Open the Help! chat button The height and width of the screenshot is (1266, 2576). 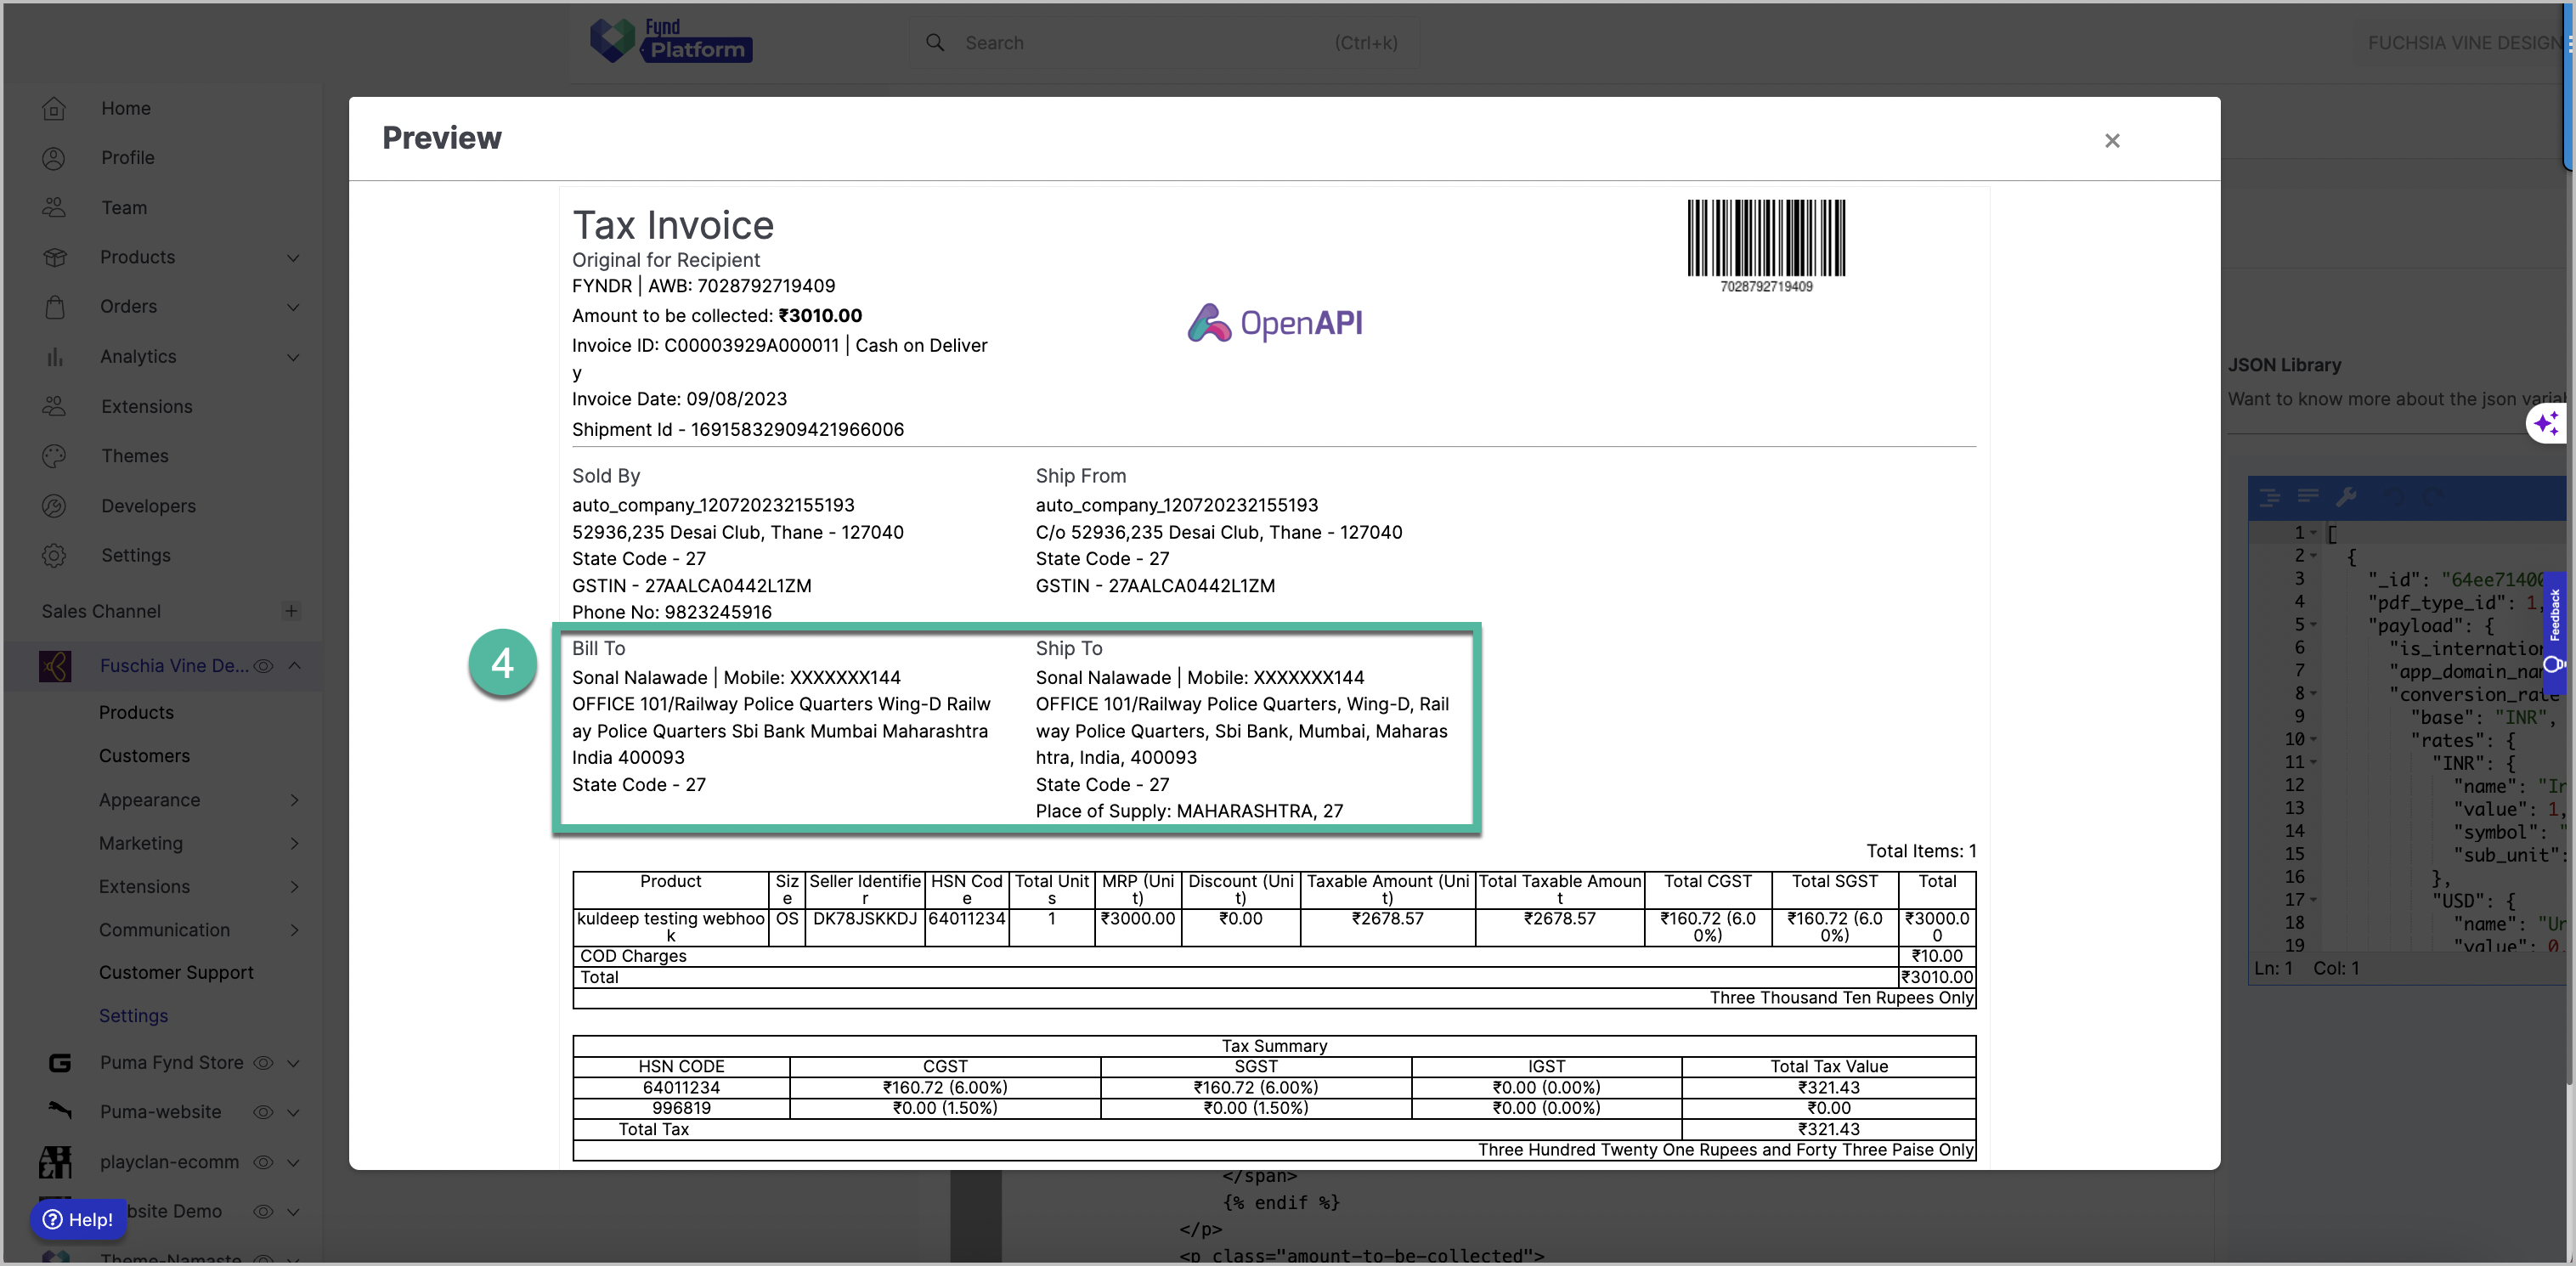coord(78,1219)
